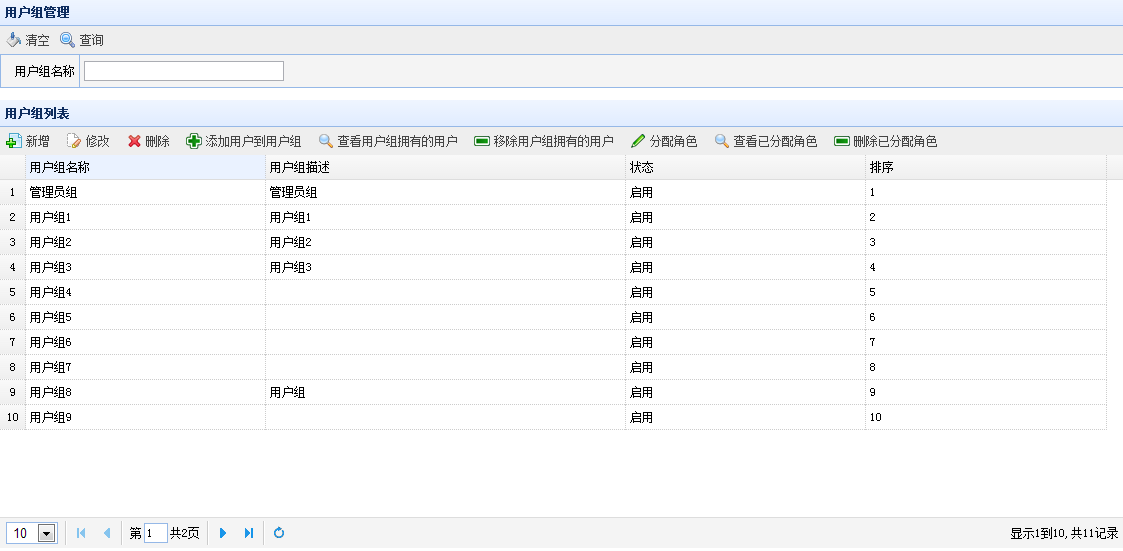Click 显示1到10,共11记录 status text
The width and height of the screenshot is (1123, 551).
coord(1064,533)
